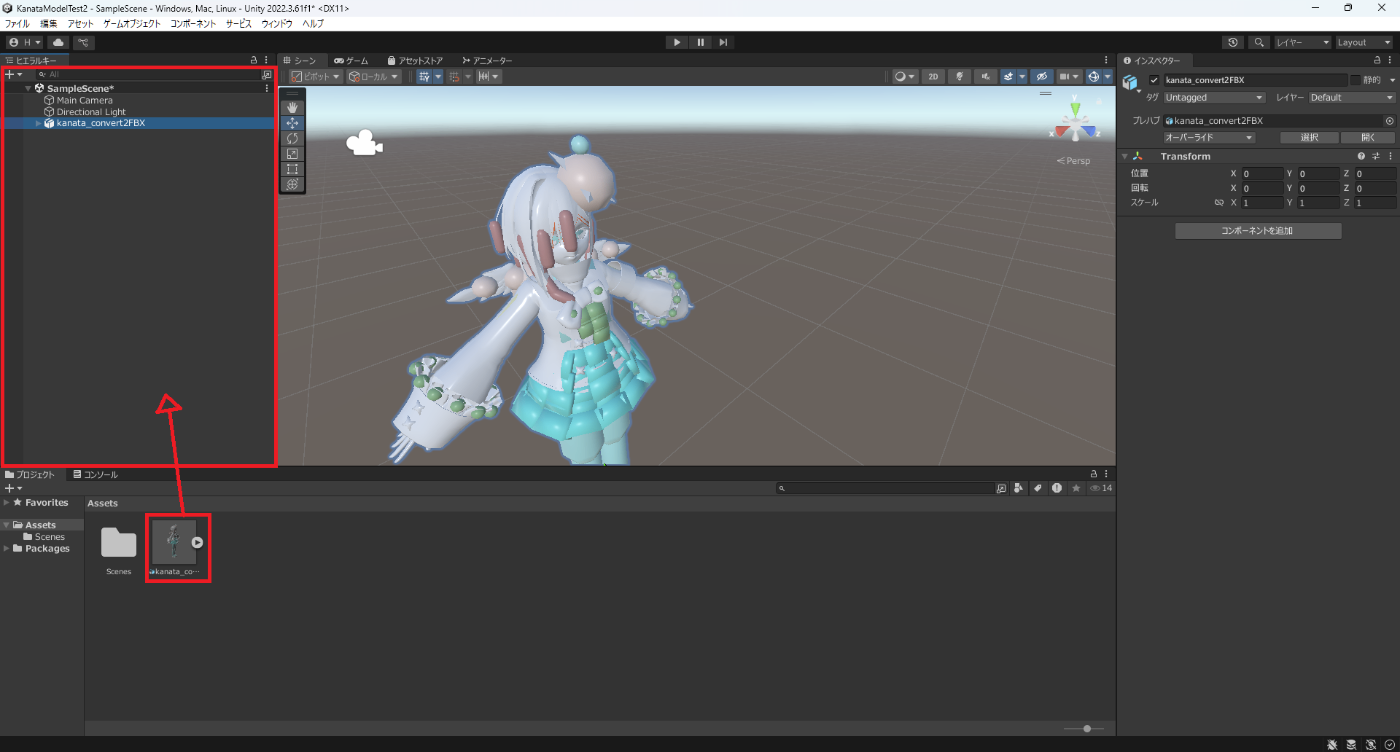
Task: Toggle 2D view mode
Action: pyautogui.click(x=933, y=76)
